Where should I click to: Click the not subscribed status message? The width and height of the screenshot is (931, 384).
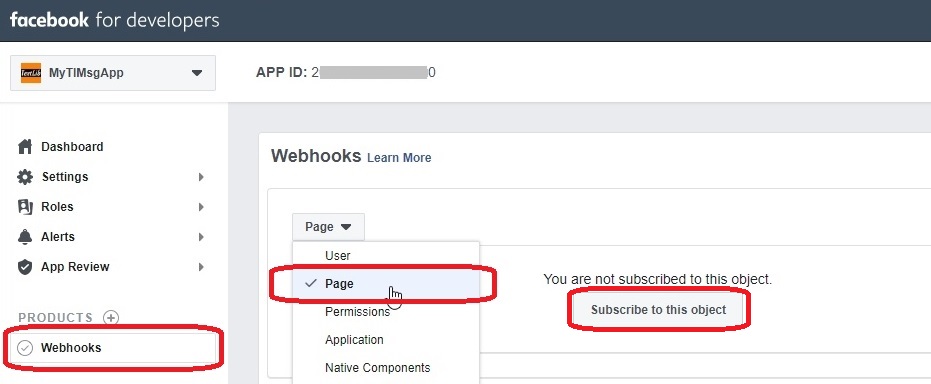pos(658,279)
